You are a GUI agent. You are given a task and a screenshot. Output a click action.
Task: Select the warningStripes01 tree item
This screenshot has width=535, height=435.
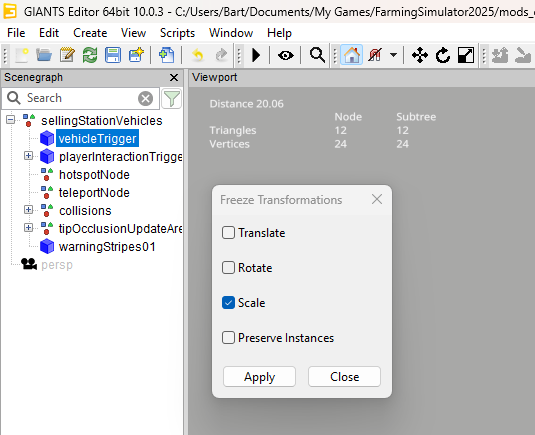click(x=107, y=247)
